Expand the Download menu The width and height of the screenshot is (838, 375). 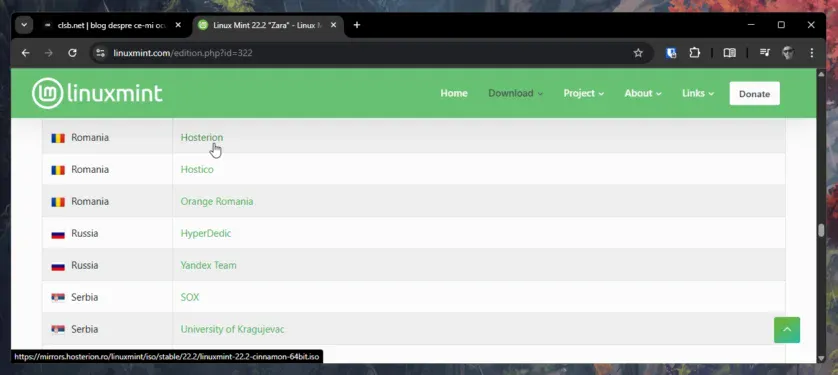[x=515, y=93]
